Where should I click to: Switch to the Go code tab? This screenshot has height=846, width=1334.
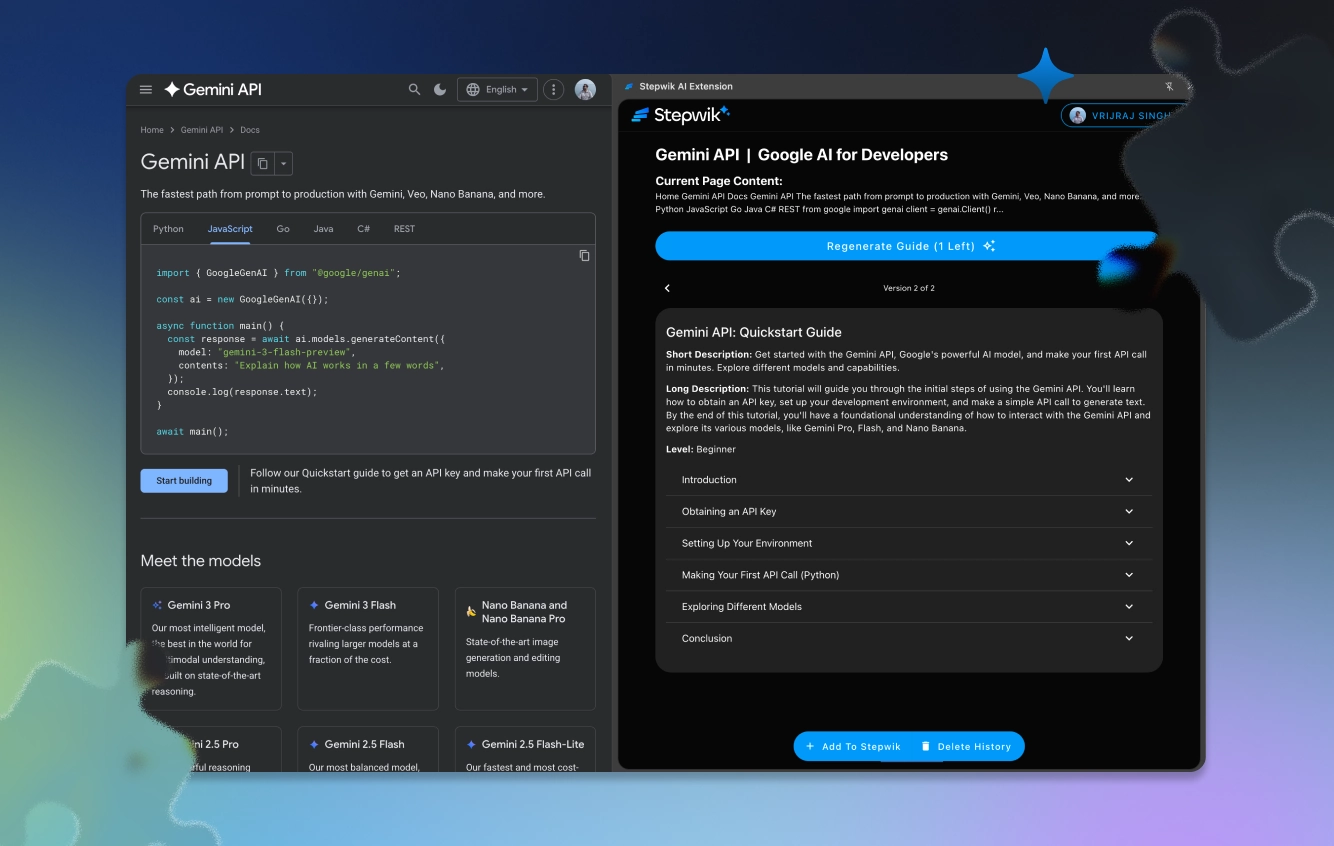tap(283, 229)
